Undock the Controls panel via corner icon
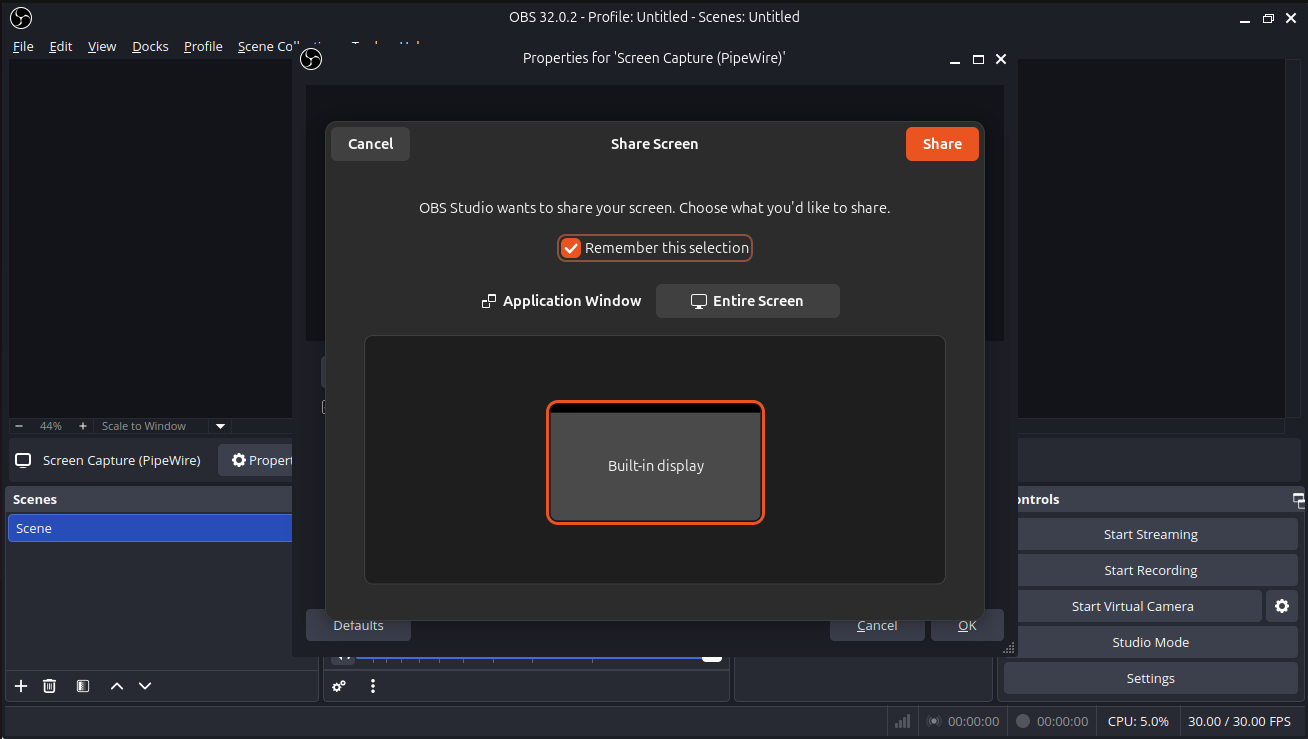 (x=1298, y=499)
